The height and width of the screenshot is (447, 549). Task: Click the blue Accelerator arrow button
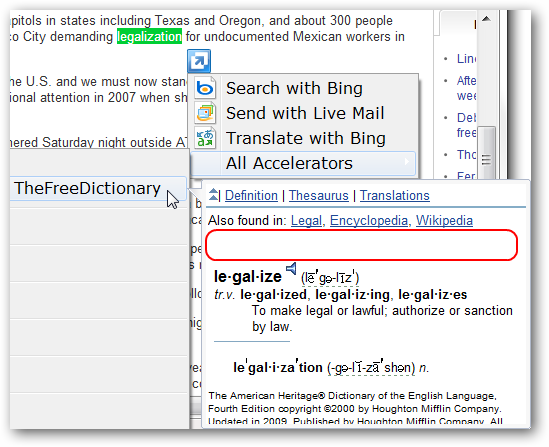(199, 61)
